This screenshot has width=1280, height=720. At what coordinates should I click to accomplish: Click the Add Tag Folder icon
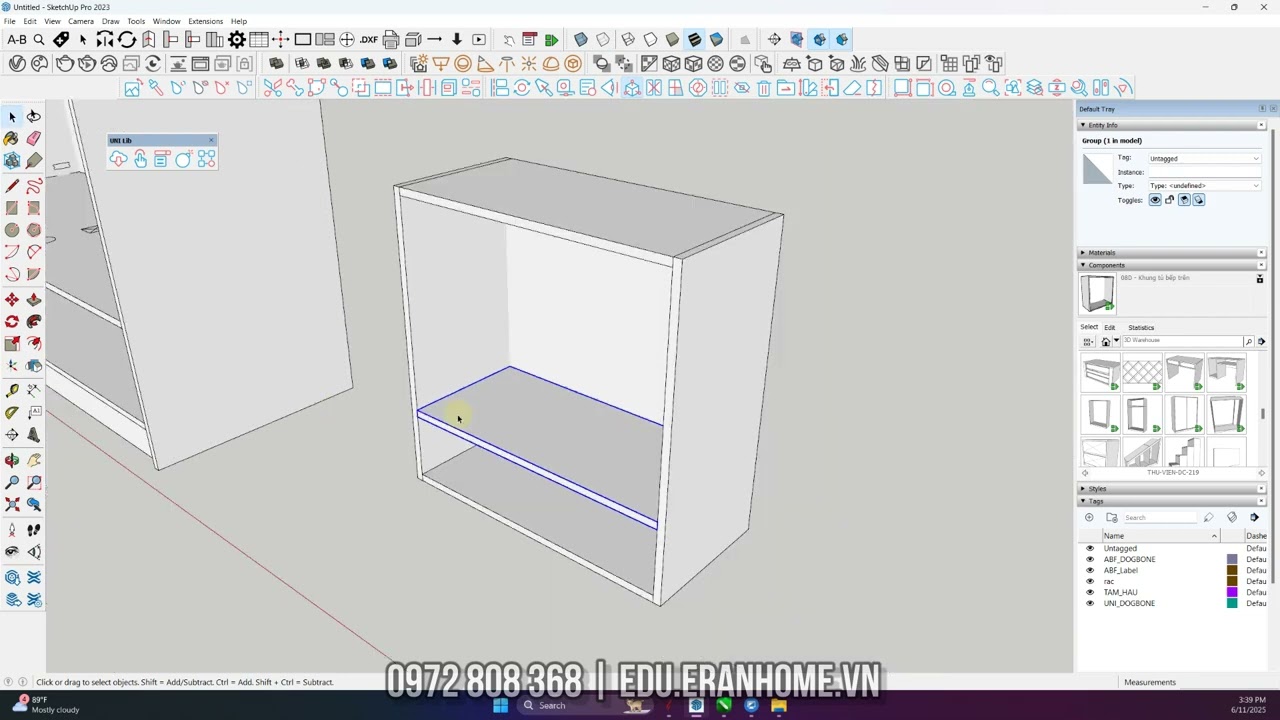tap(1112, 517)
